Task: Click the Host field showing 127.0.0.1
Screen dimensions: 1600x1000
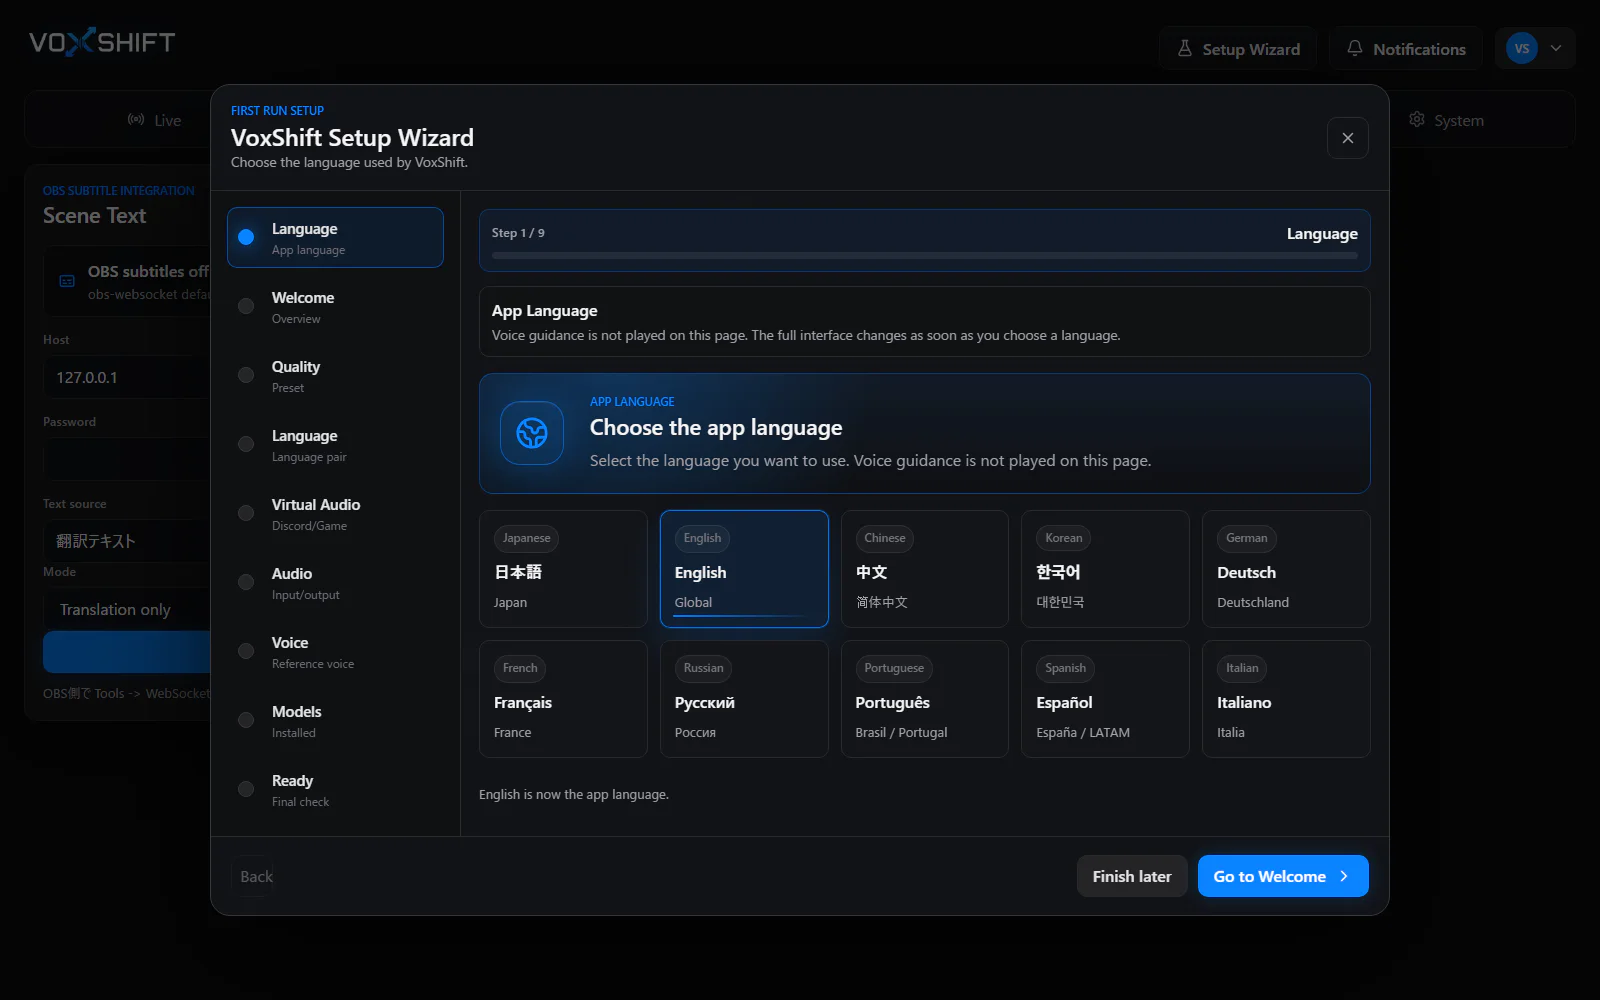Action: click(x=127, y=377)
